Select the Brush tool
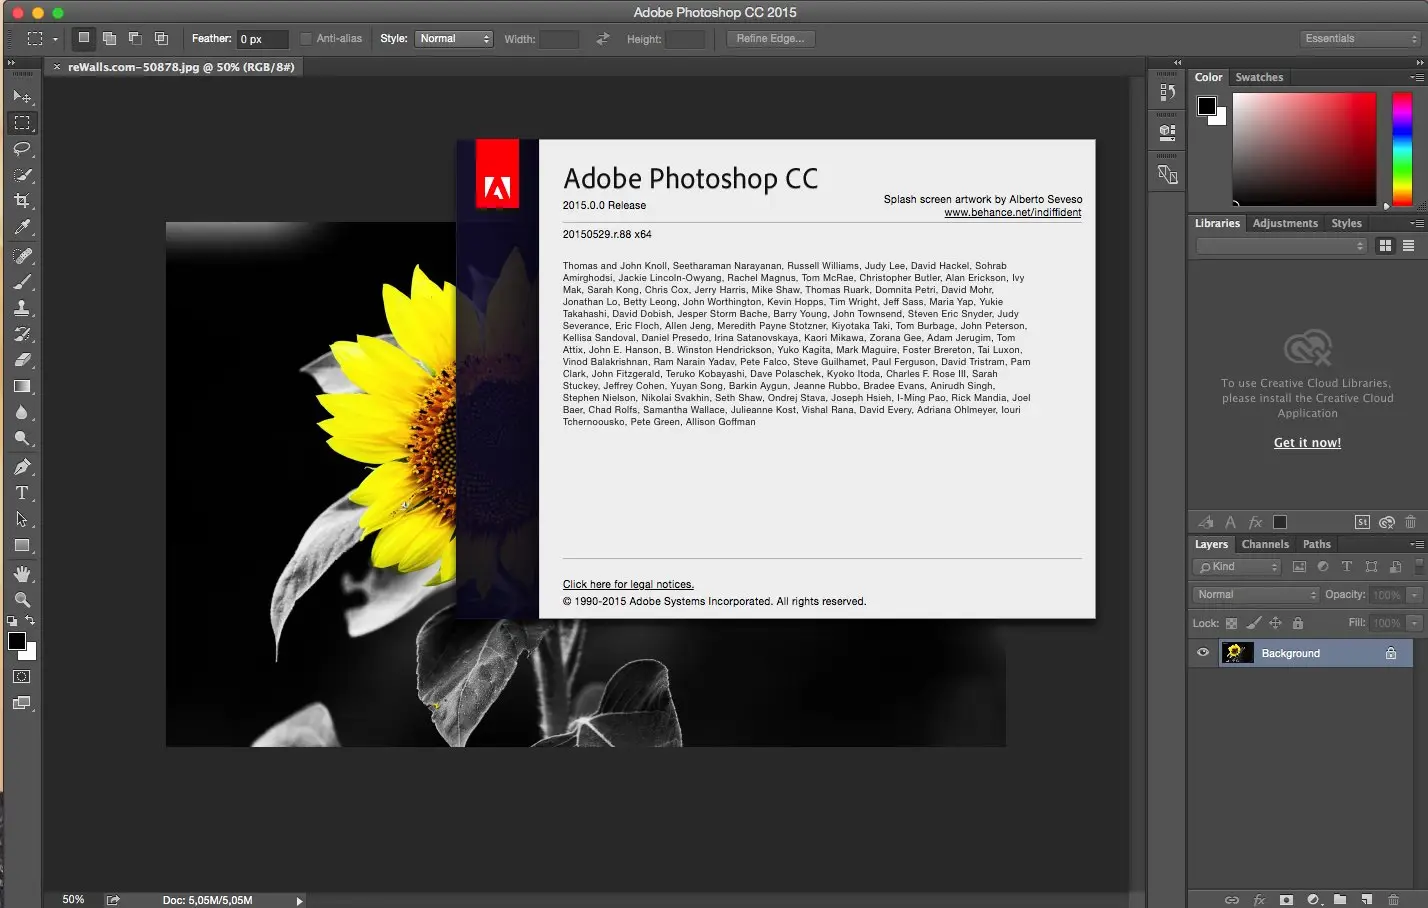1428x908 pixels. [22, 282]
